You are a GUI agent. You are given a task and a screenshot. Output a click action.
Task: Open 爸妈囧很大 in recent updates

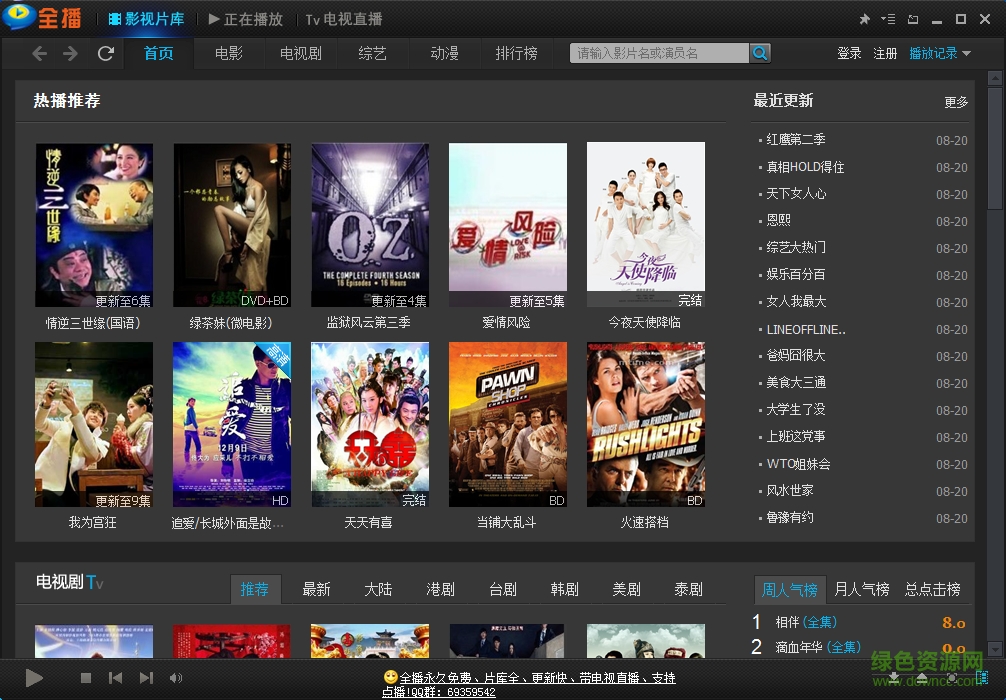click(x=796, y=355)
